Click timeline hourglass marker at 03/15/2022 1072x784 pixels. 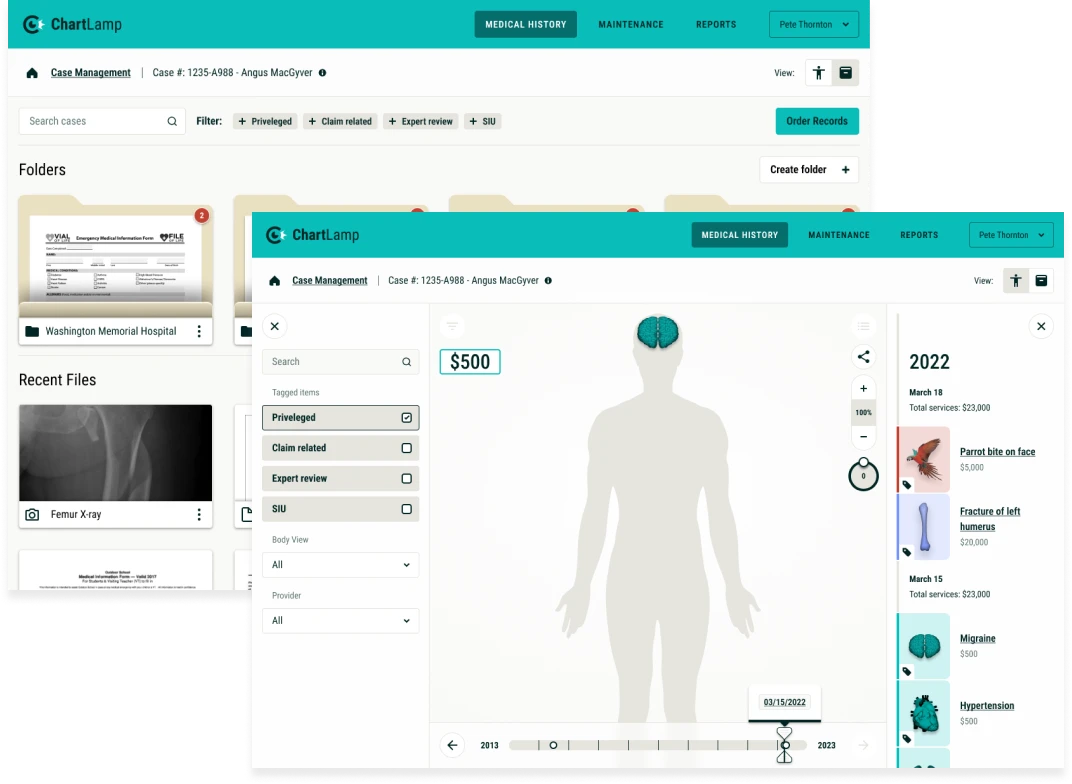[x=784, y=745]
